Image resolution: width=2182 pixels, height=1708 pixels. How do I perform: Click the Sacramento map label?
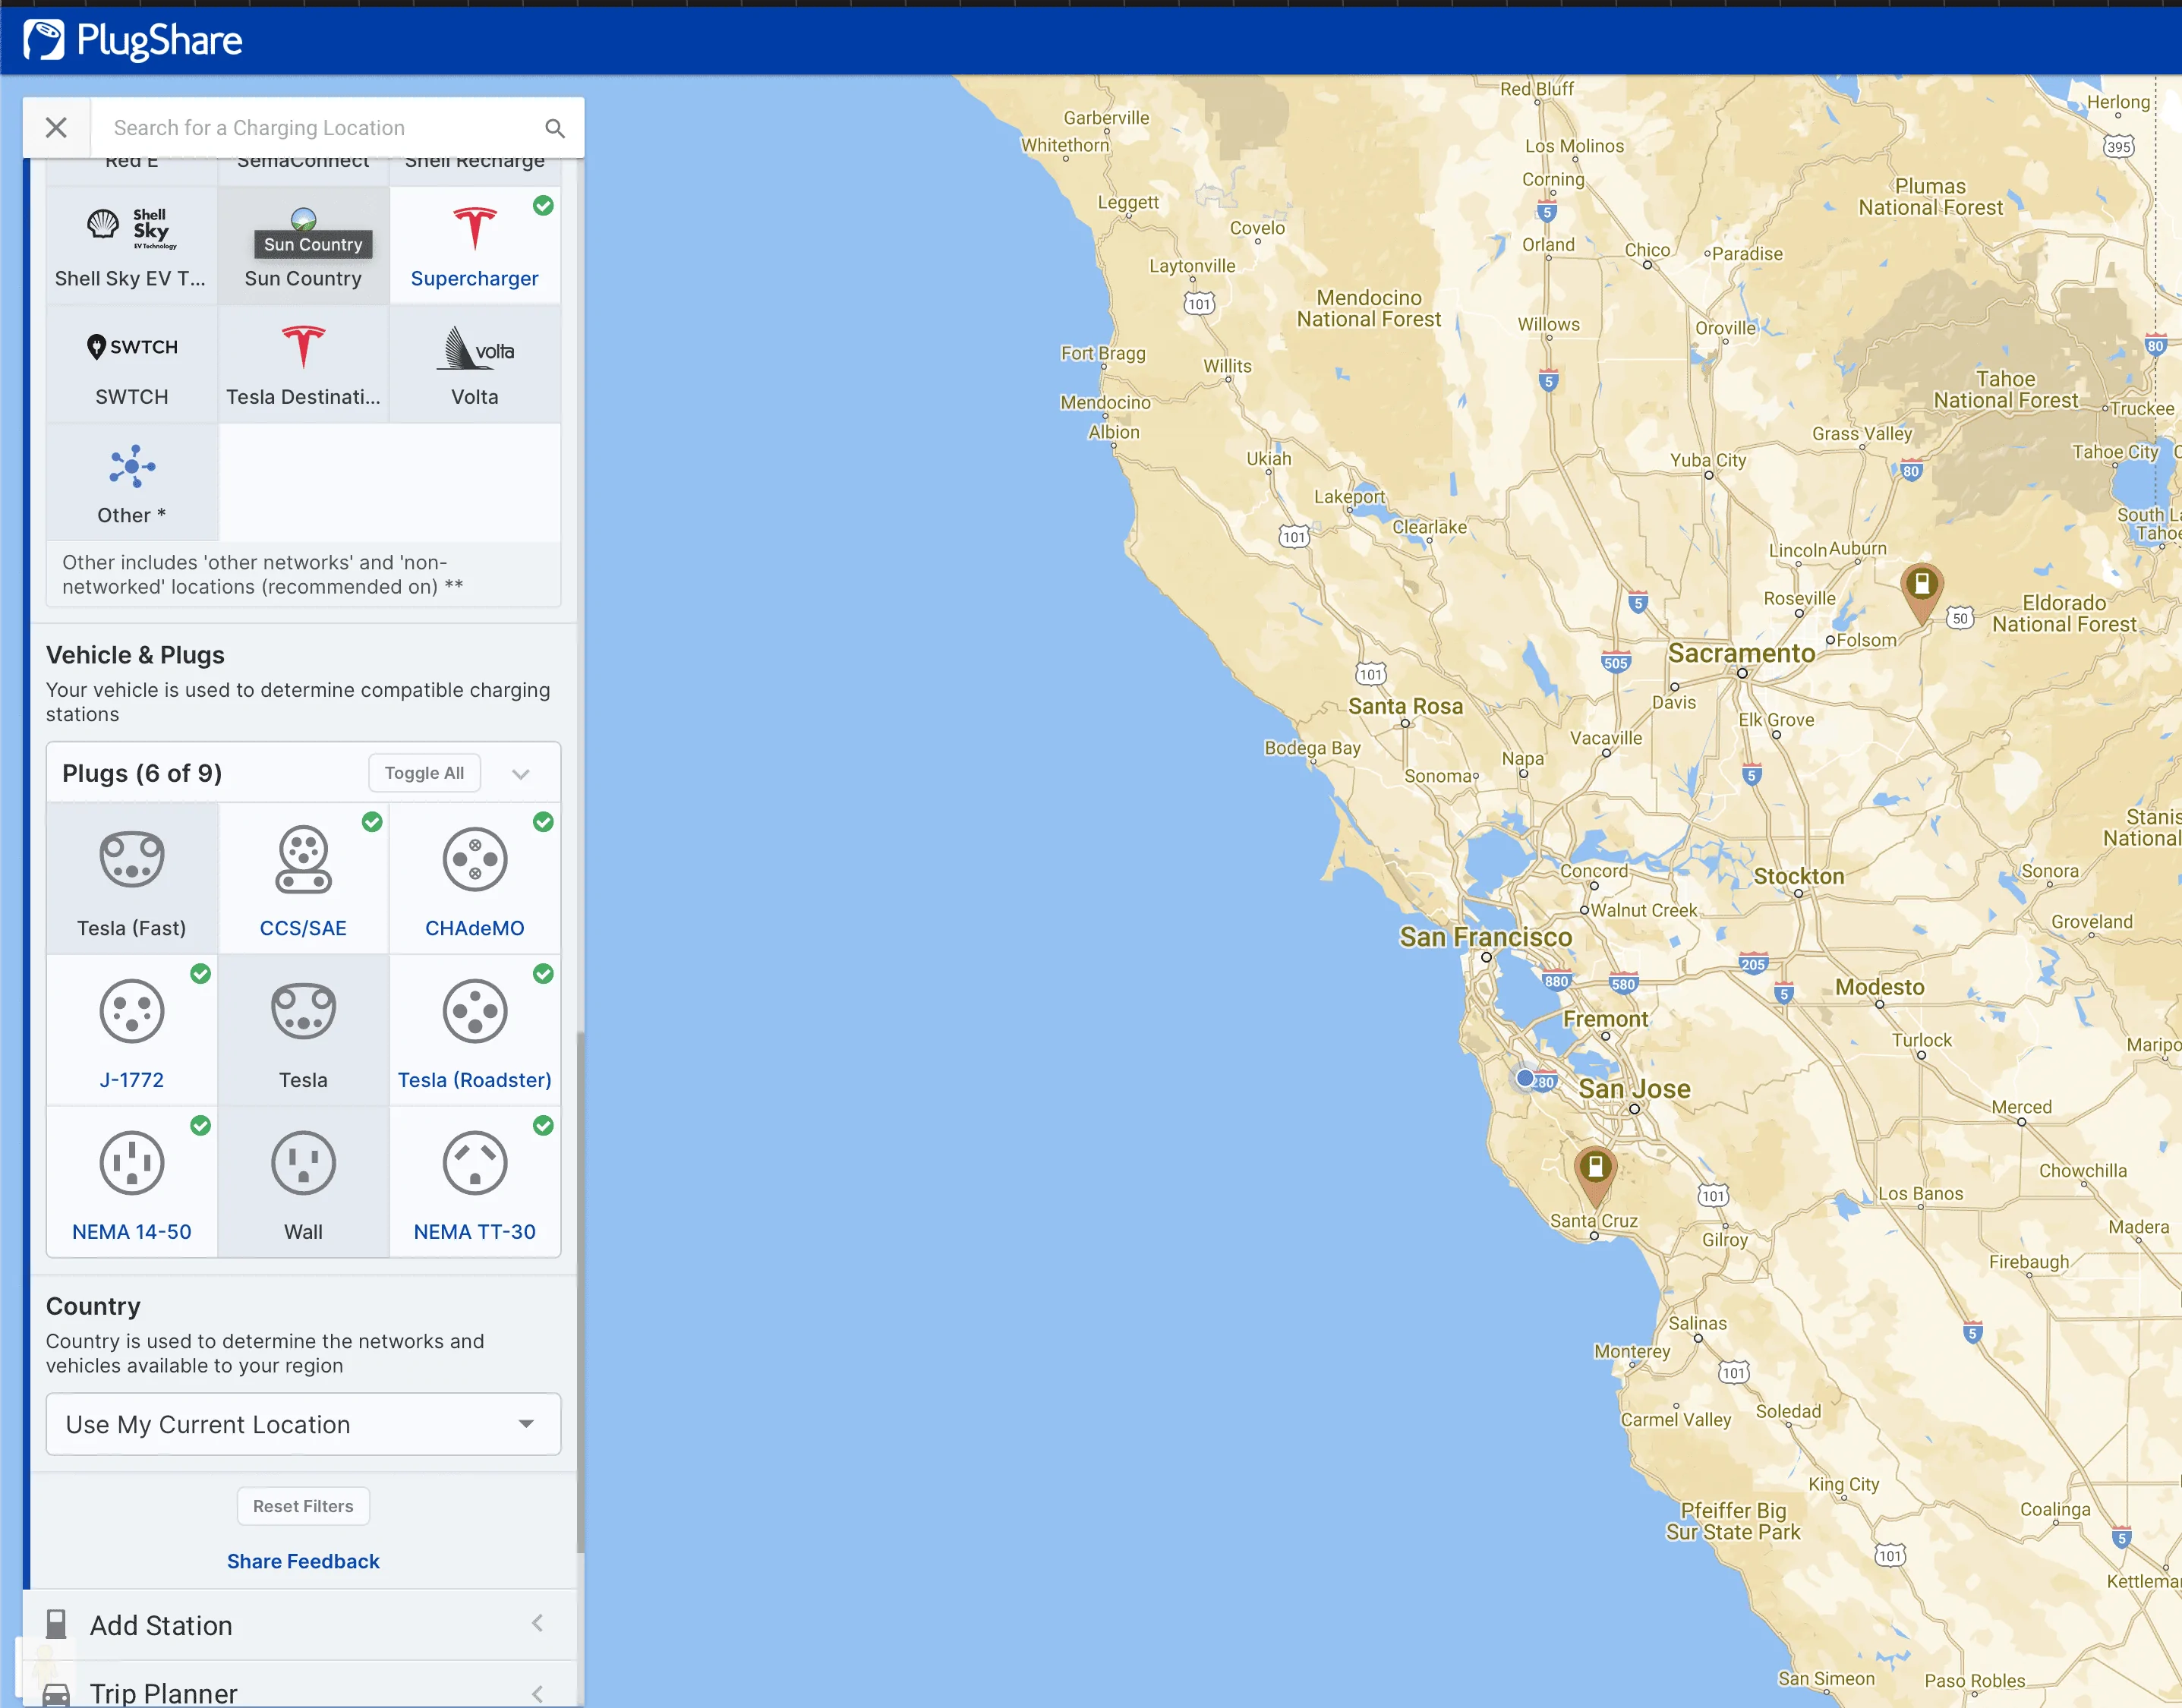click(1741, 653)
